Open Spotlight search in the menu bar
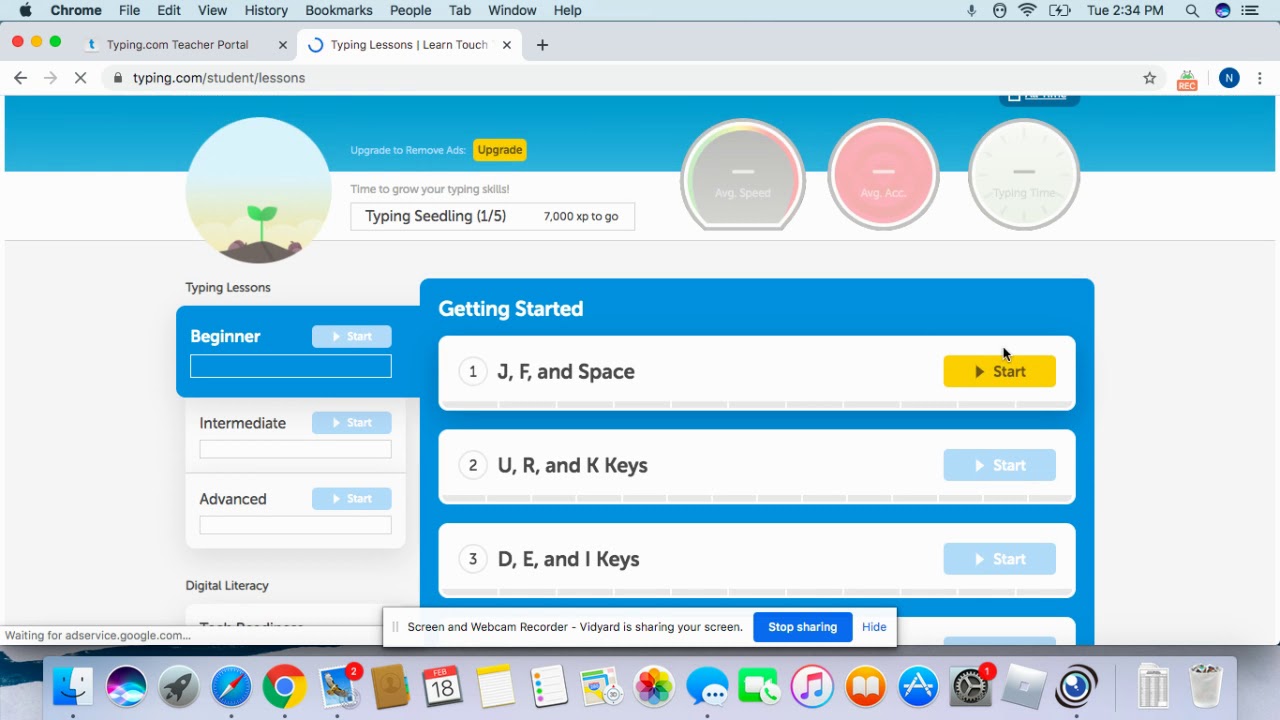This screenshot has height=720, width=1280. (1192, 10)
